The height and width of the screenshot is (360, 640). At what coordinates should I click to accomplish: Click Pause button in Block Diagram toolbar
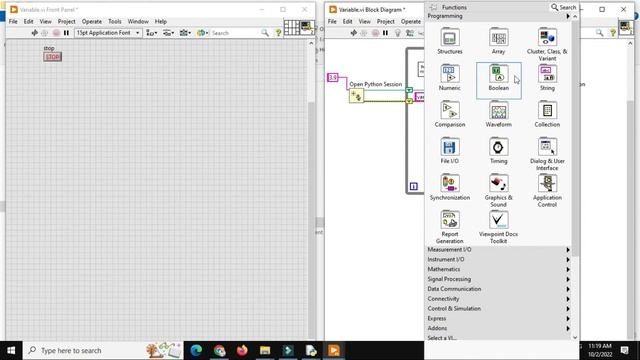click(385, 33)
